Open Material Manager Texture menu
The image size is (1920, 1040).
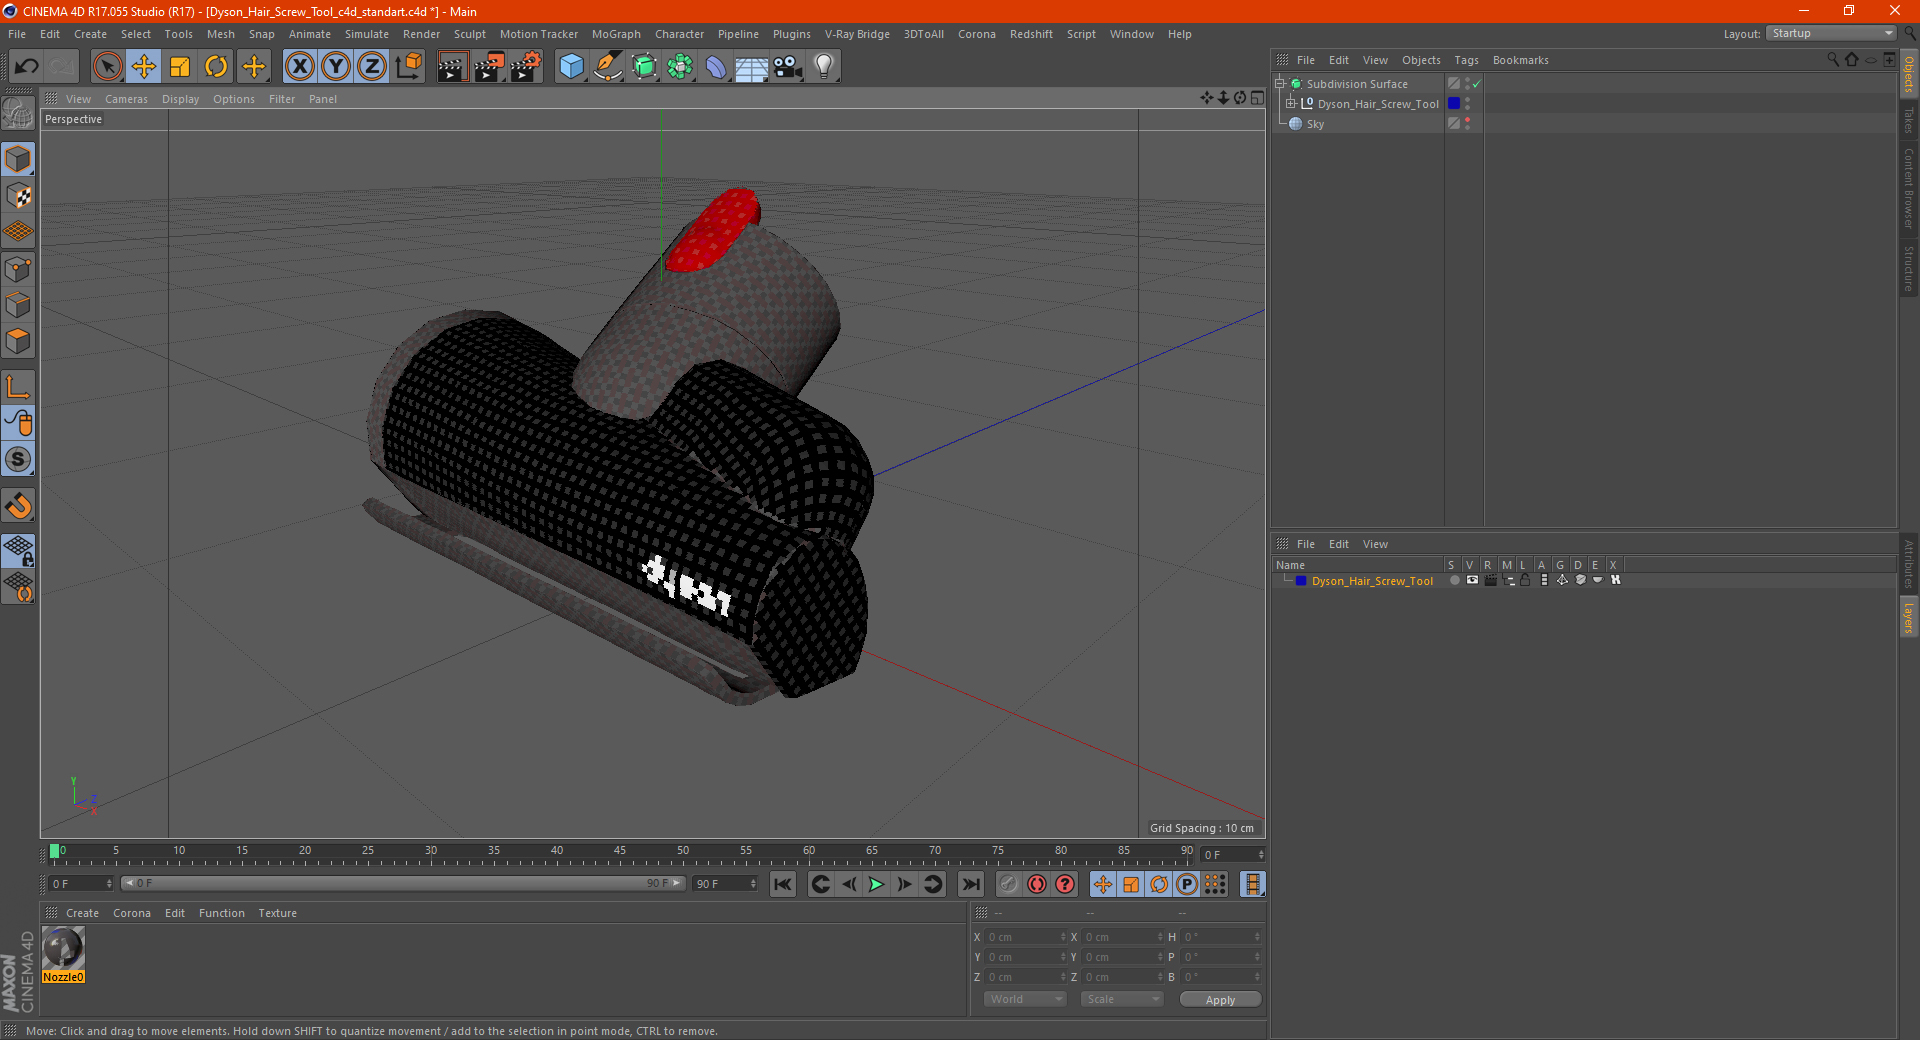coord(277,913)
